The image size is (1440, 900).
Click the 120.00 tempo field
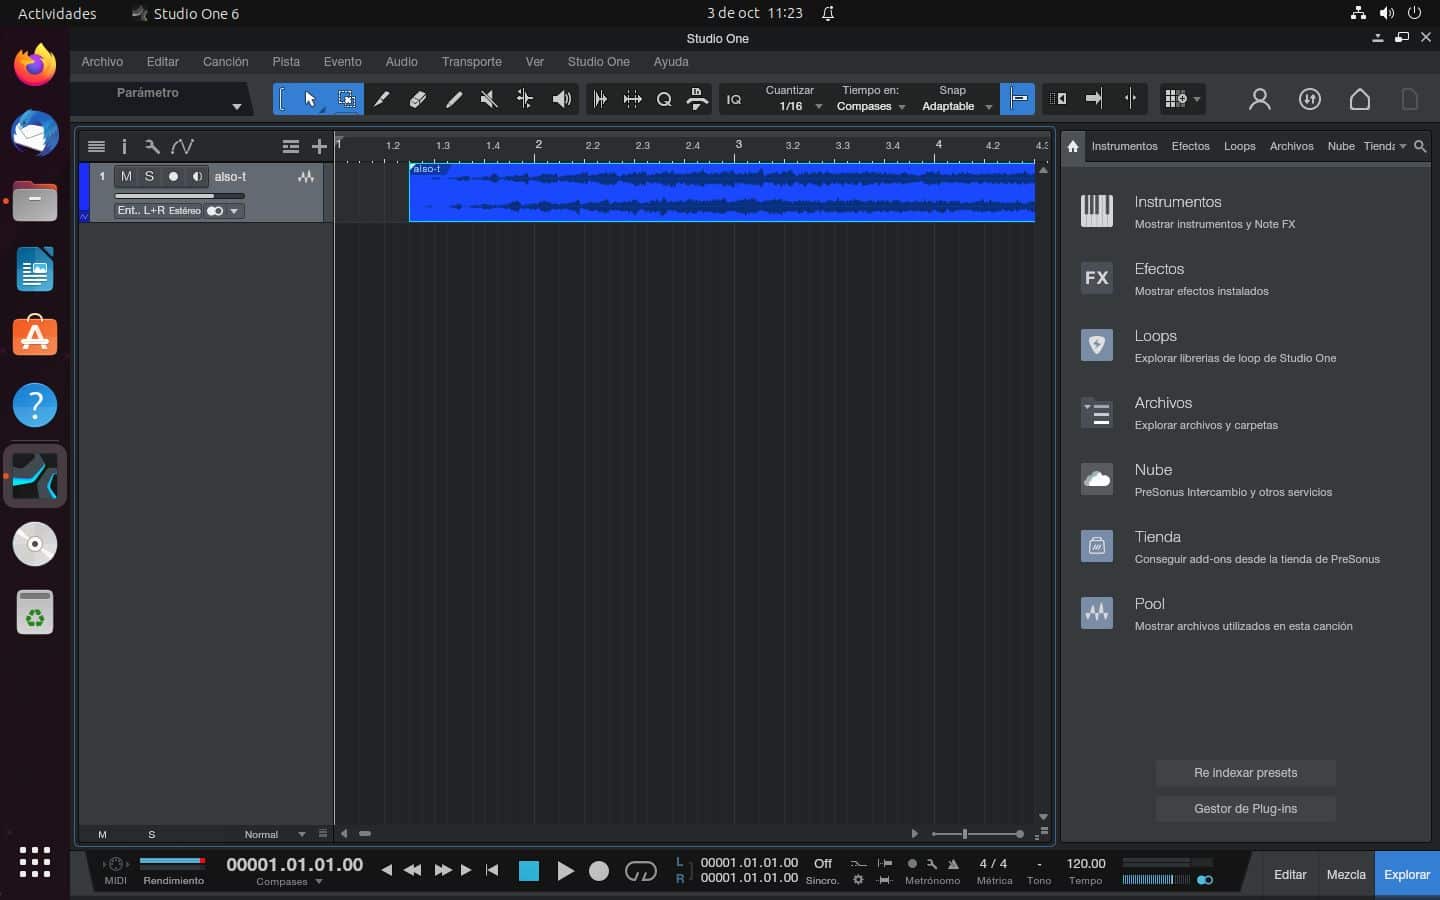[x=1086, y=864]
